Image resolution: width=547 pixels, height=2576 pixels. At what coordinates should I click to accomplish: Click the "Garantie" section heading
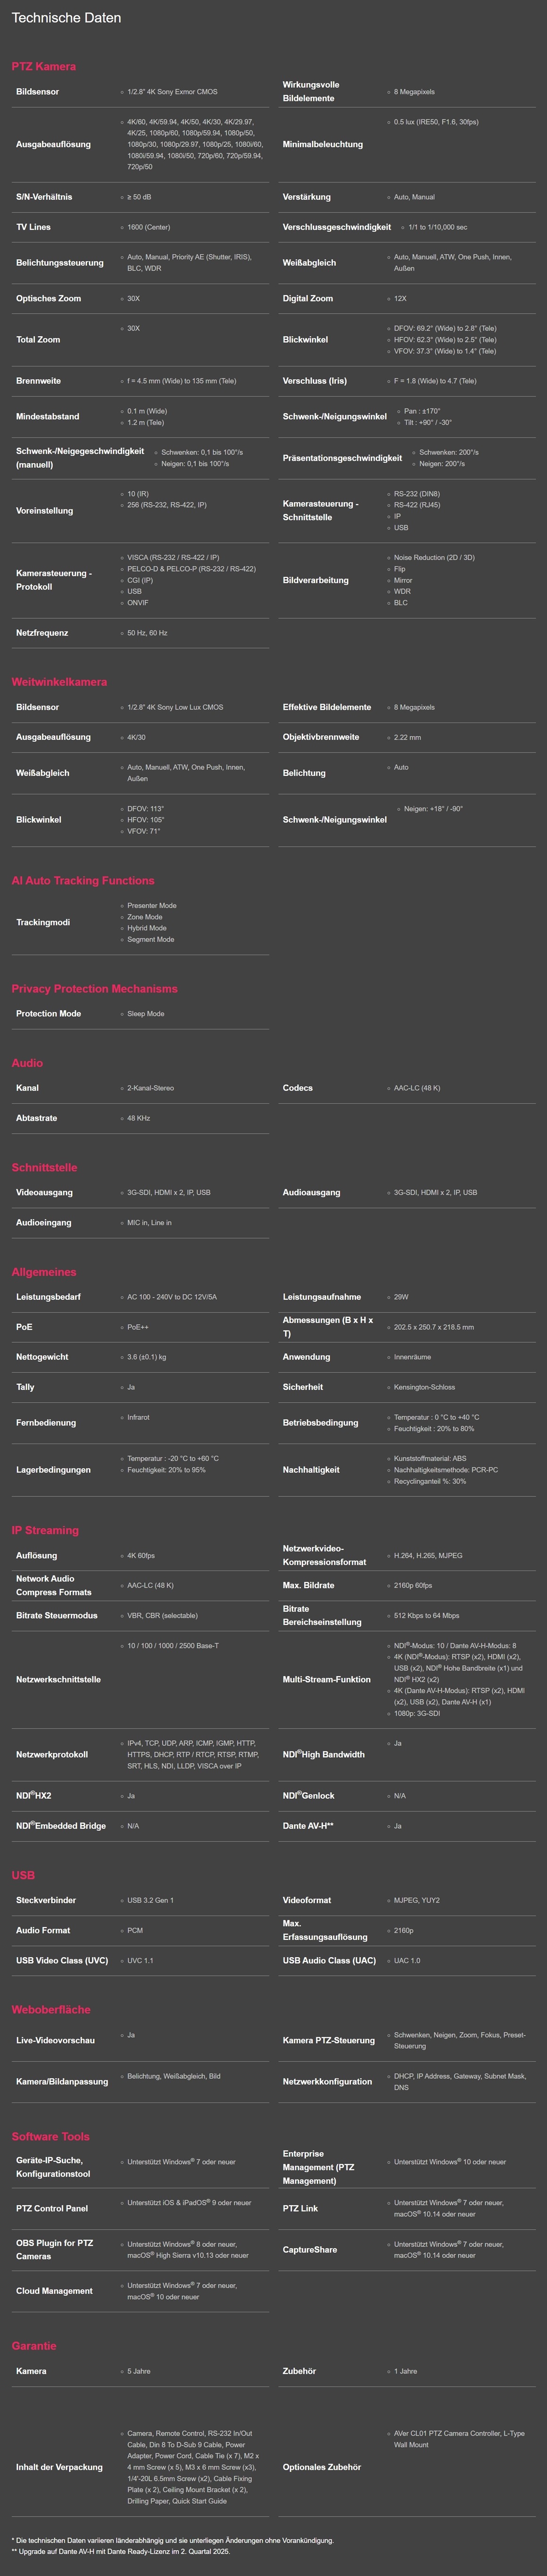coord(34,2345)
